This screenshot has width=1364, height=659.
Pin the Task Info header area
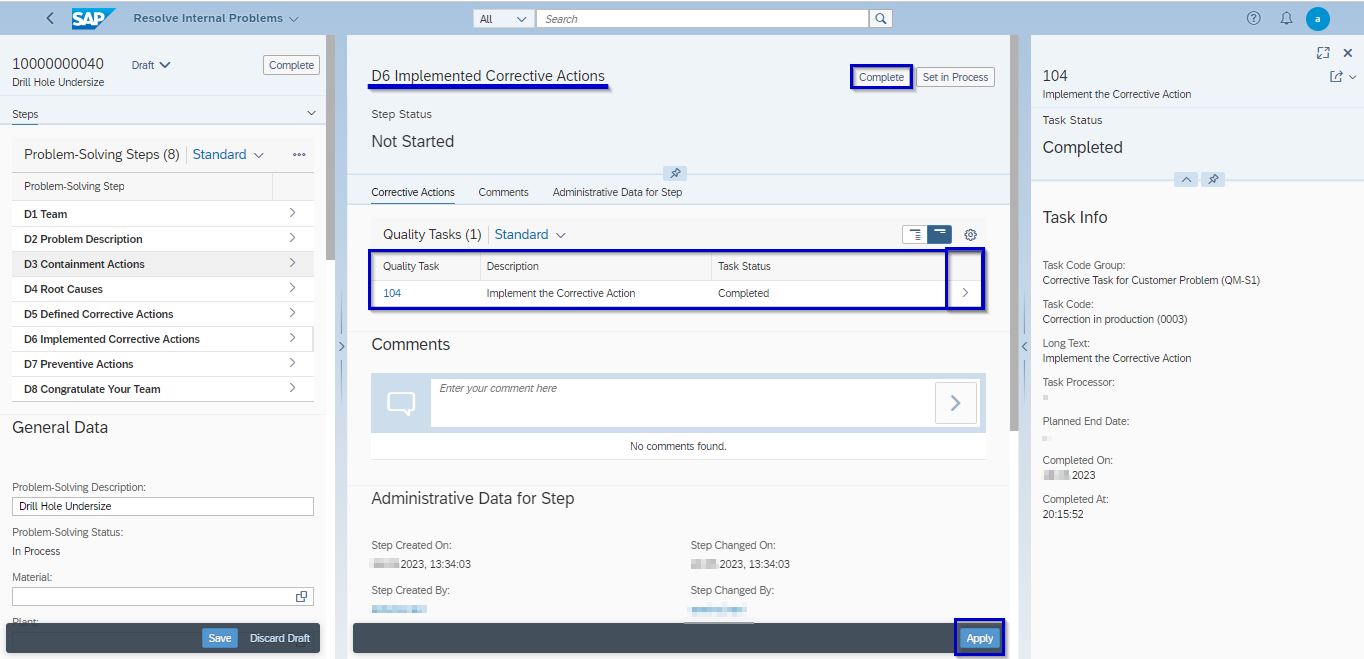click(1213, 179)
